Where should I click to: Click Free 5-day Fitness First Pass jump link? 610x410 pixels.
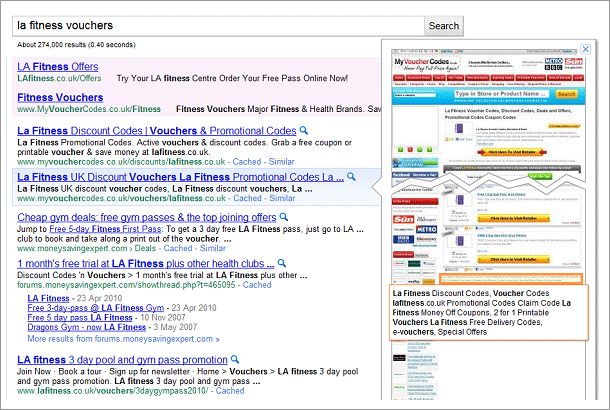pyautogui.click(x=105, y=229)
